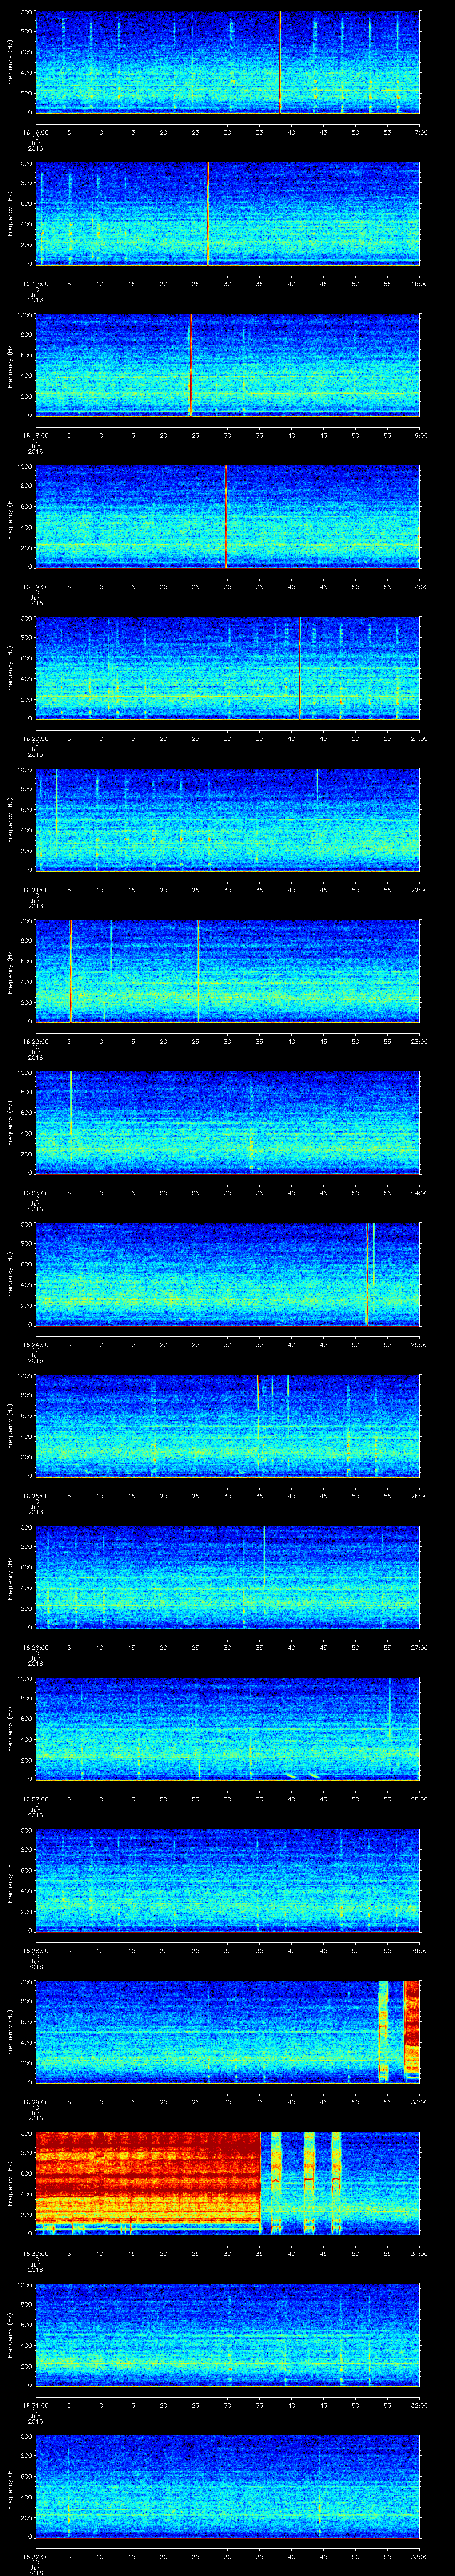The image size is (455, 2576).
Task: Open the spectrogram panel starting at 16:27:00
Action: pyautogui.click(x=227, y=1728)
